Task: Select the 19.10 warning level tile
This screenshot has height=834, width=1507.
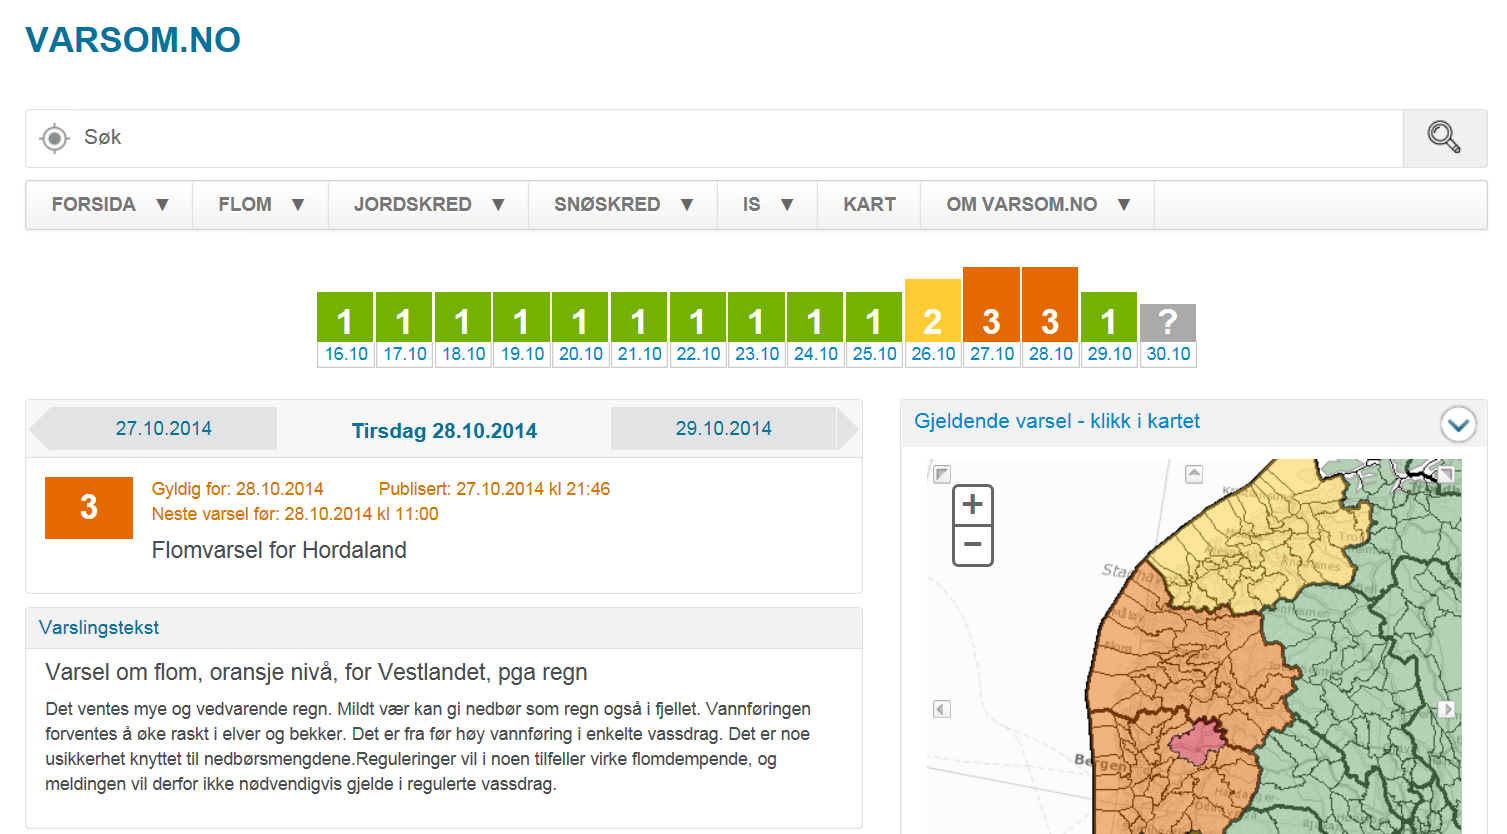Action: click(x=521, y=330)
